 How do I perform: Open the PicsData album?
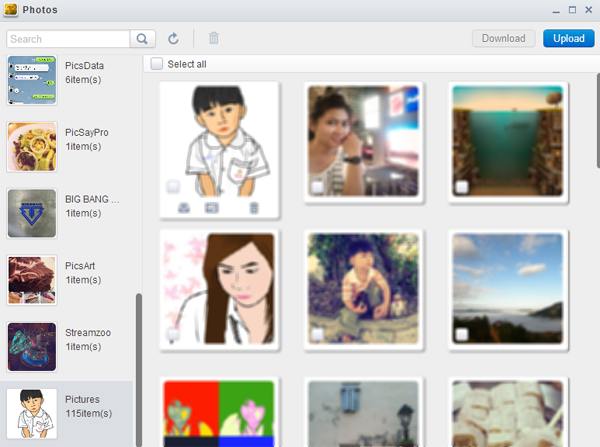click(67, 80)
